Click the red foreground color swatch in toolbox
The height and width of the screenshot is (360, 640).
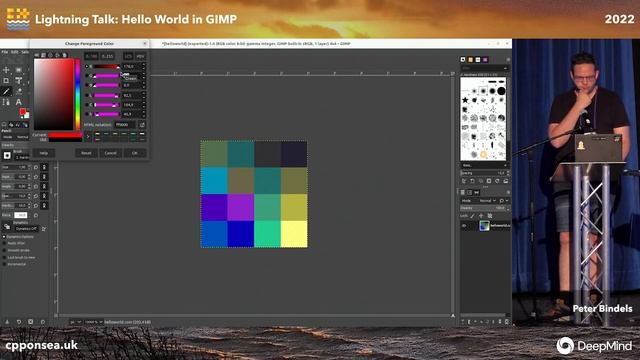click(x=22, y=111)
